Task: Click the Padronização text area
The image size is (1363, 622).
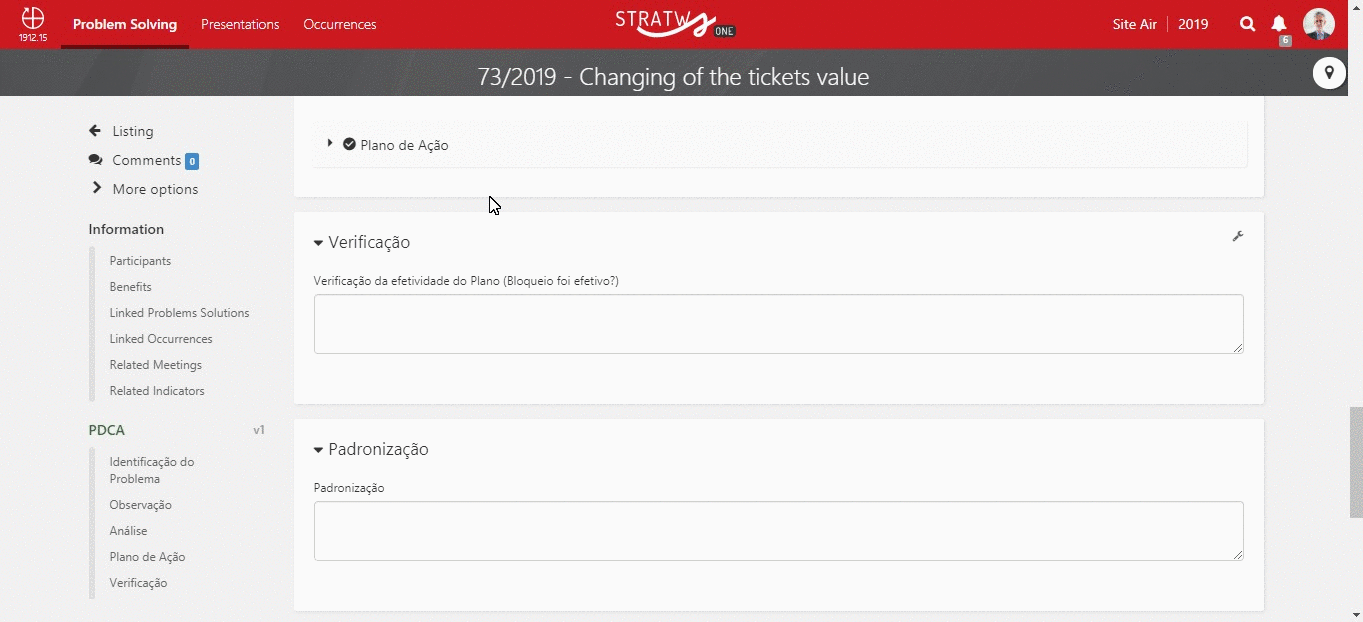Action: click(x=779, y=531)
